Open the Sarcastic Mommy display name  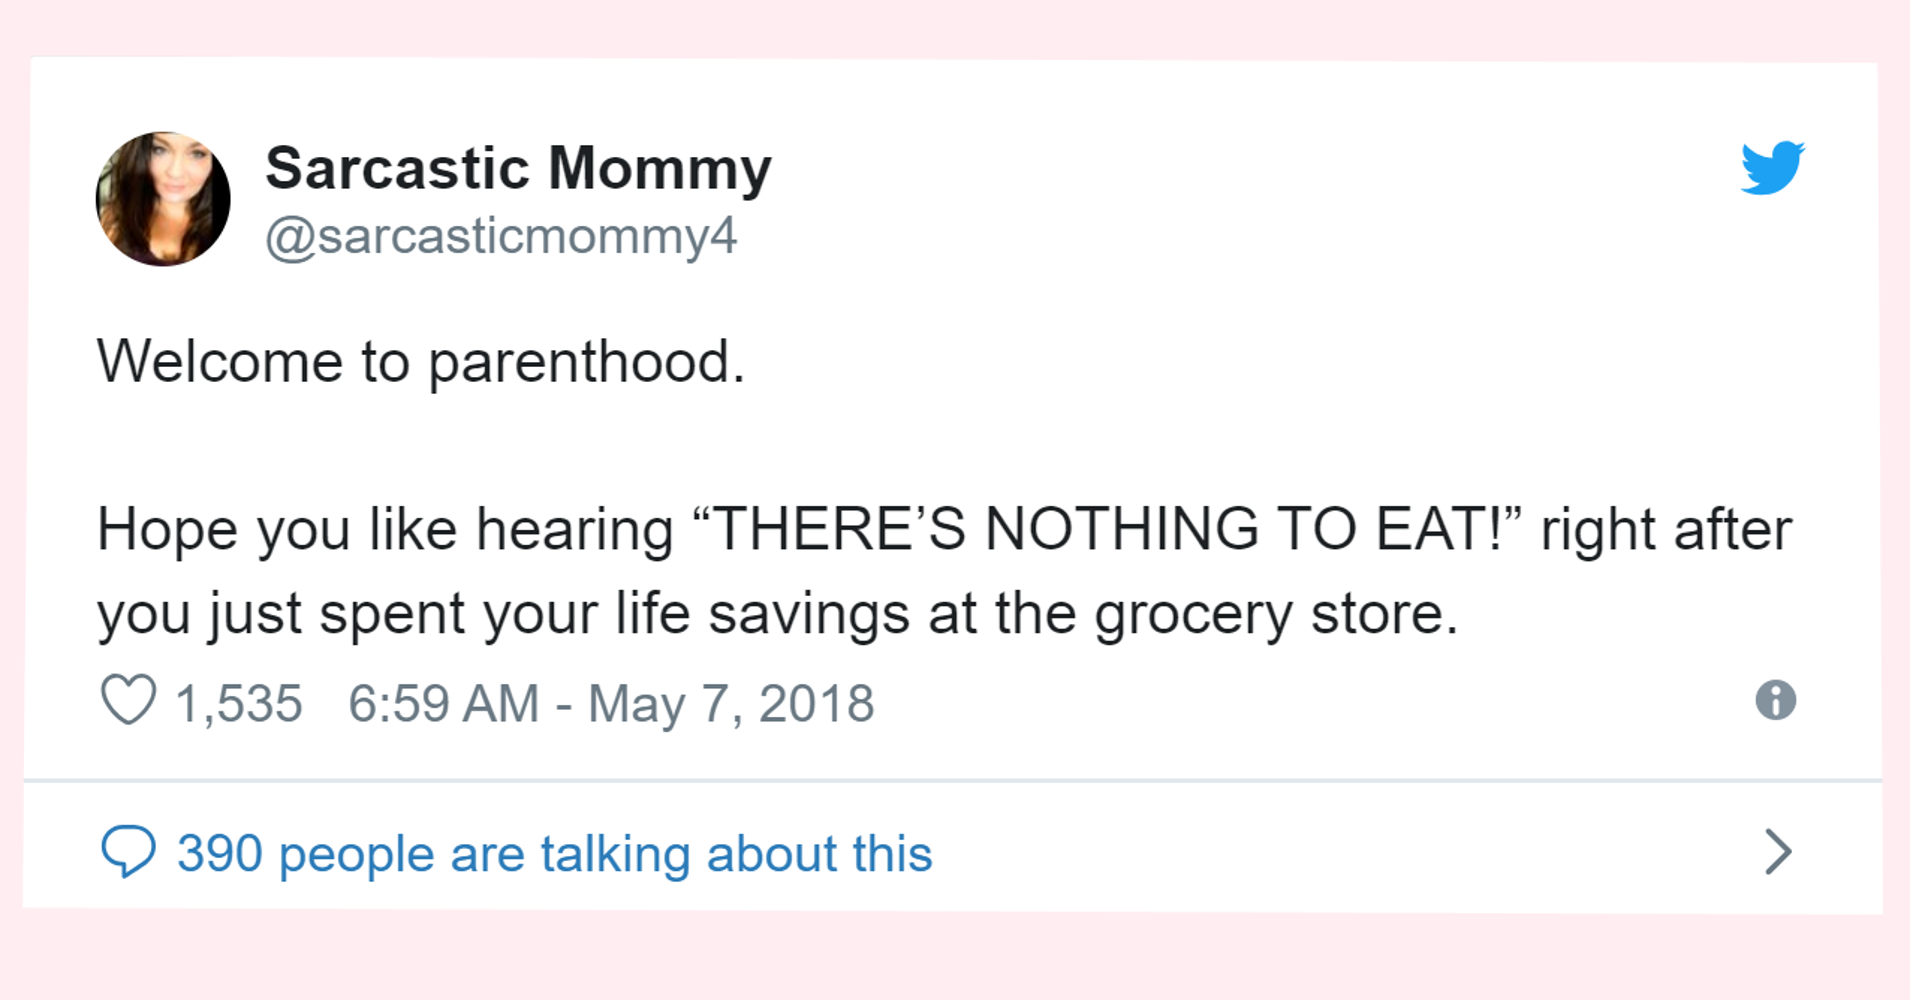pyautogui.click(x=518, y=167)
